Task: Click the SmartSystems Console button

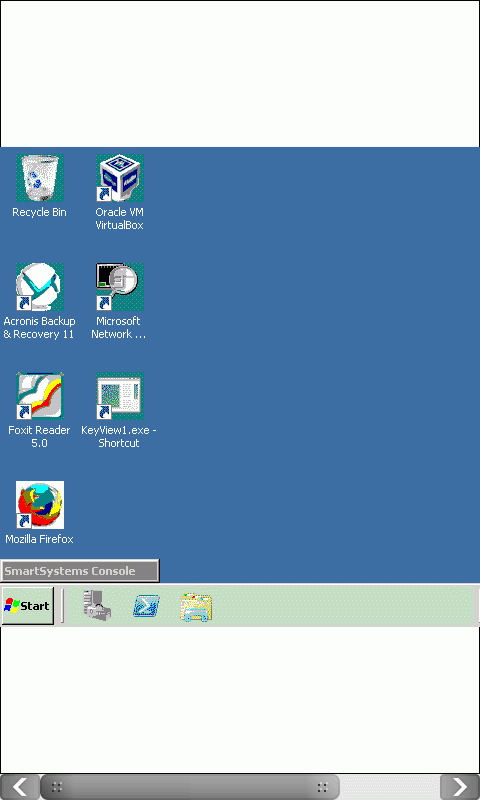Action: pyautogui.click(x=80, y=571)
